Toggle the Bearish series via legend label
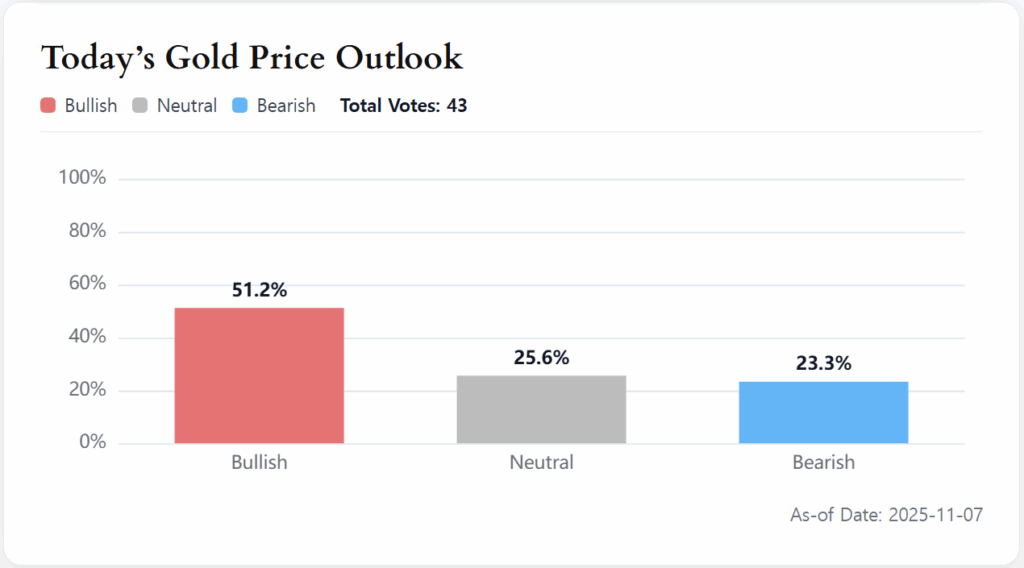1024x568 pixels. pos(286,106)
